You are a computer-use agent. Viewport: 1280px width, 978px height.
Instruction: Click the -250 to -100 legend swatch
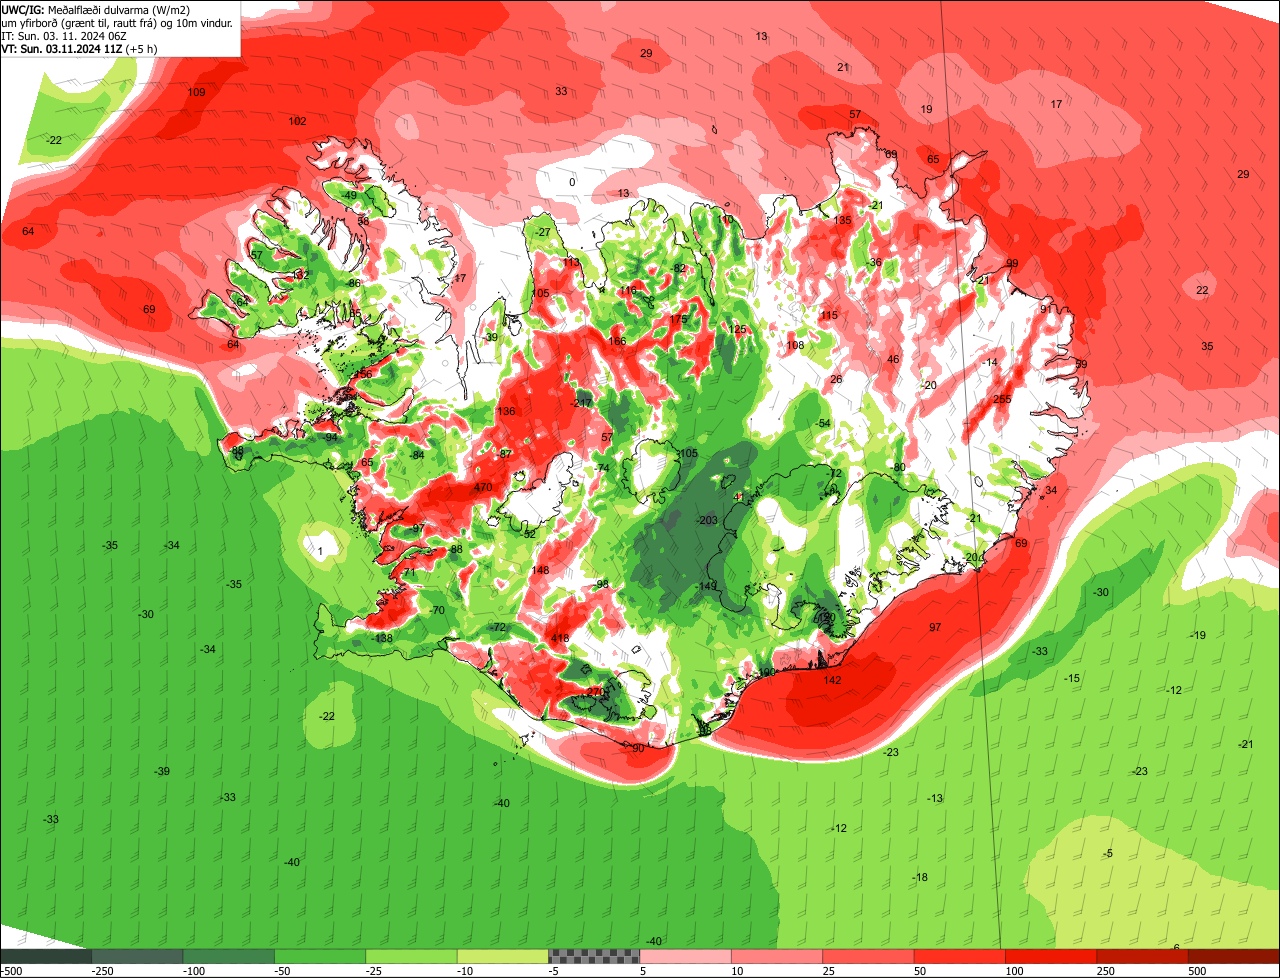138,956
